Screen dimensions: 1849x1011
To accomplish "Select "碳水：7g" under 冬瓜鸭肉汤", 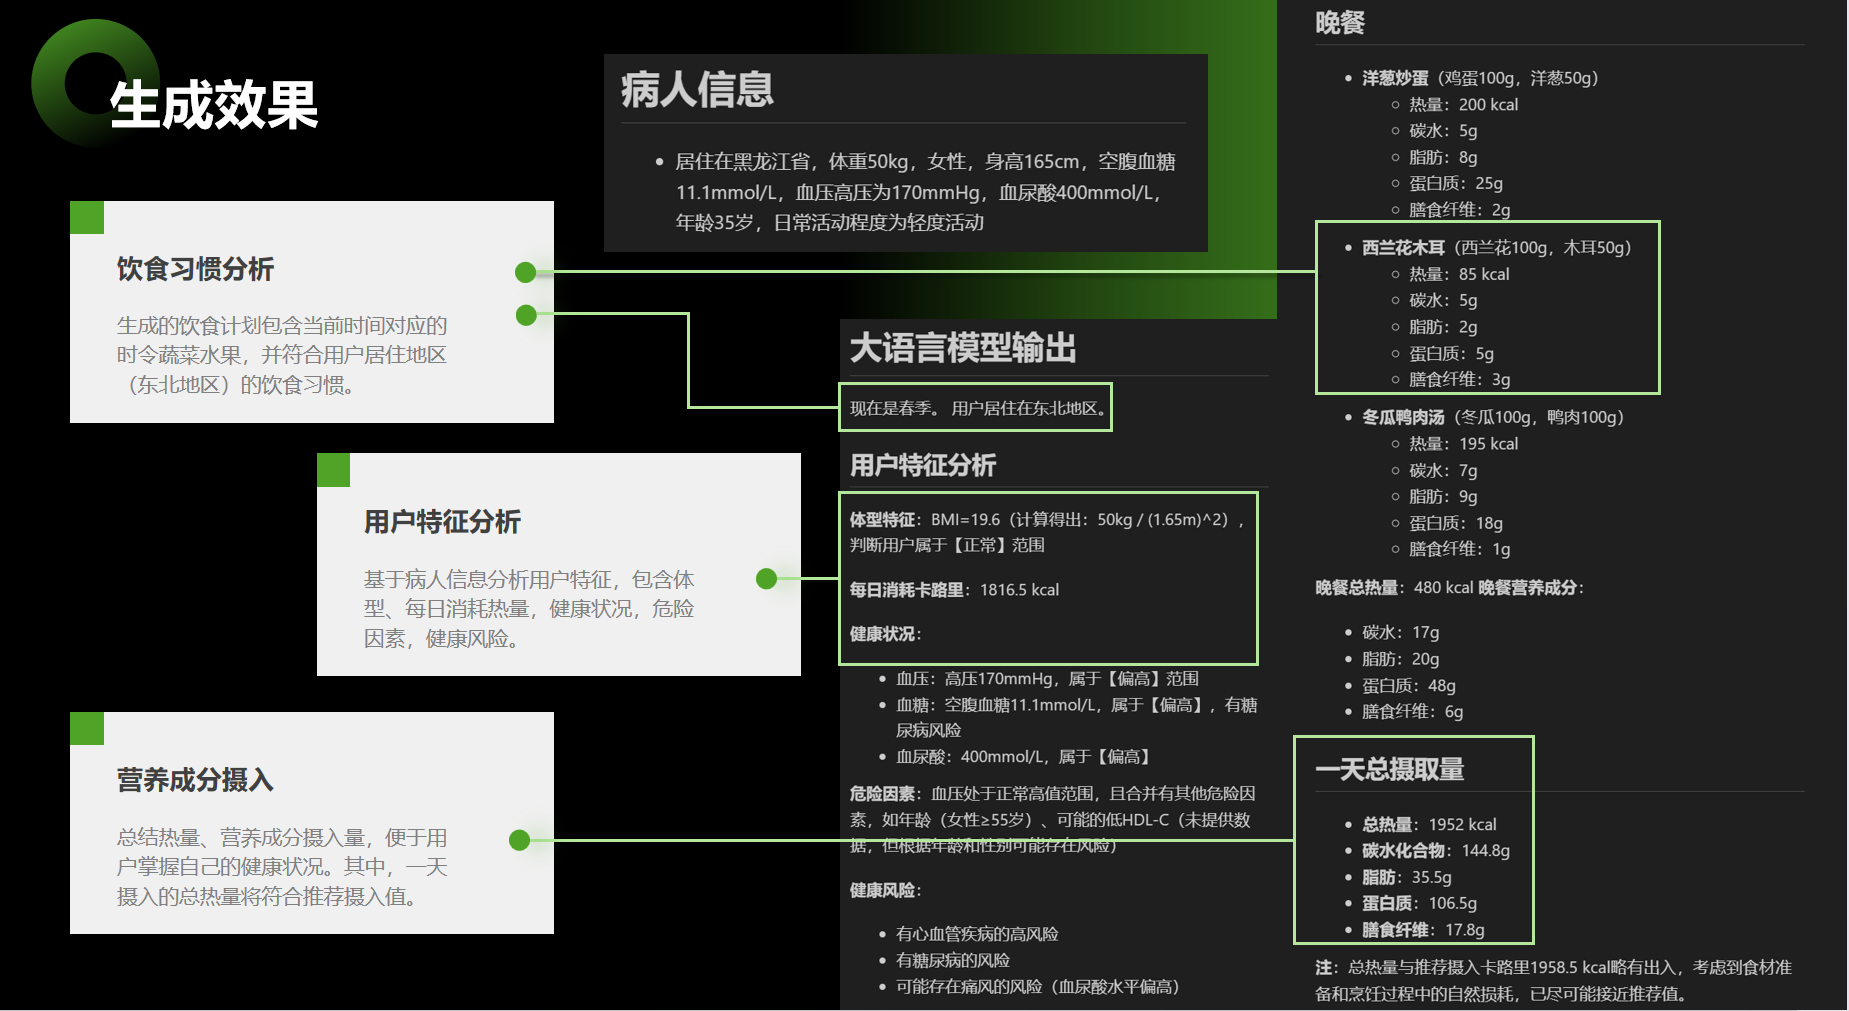I will pos(1443,470).
